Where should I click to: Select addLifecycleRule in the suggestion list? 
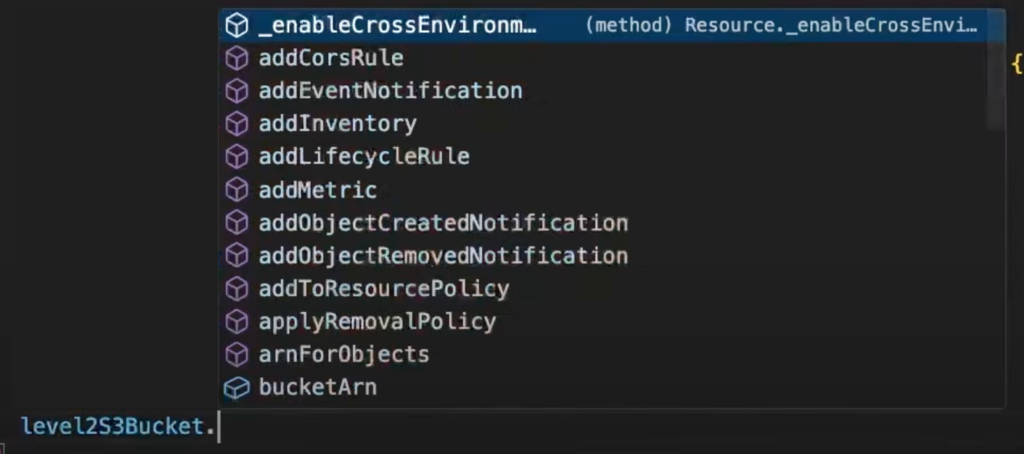click(364, 157)
